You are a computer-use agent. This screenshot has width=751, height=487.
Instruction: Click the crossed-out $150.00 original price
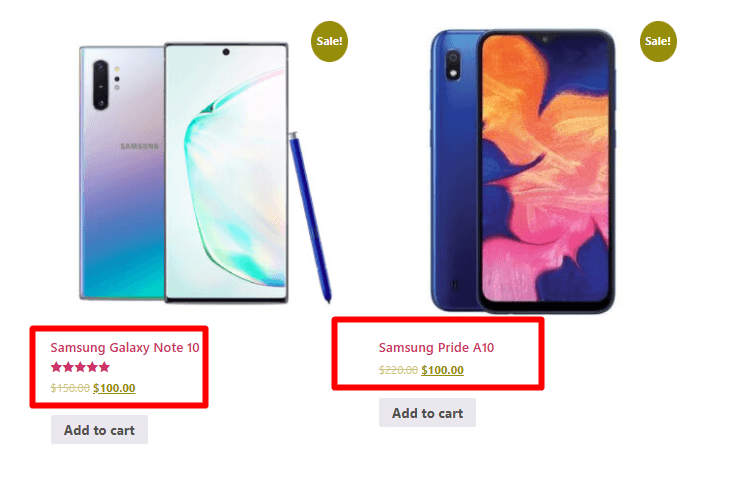[70, 388]
